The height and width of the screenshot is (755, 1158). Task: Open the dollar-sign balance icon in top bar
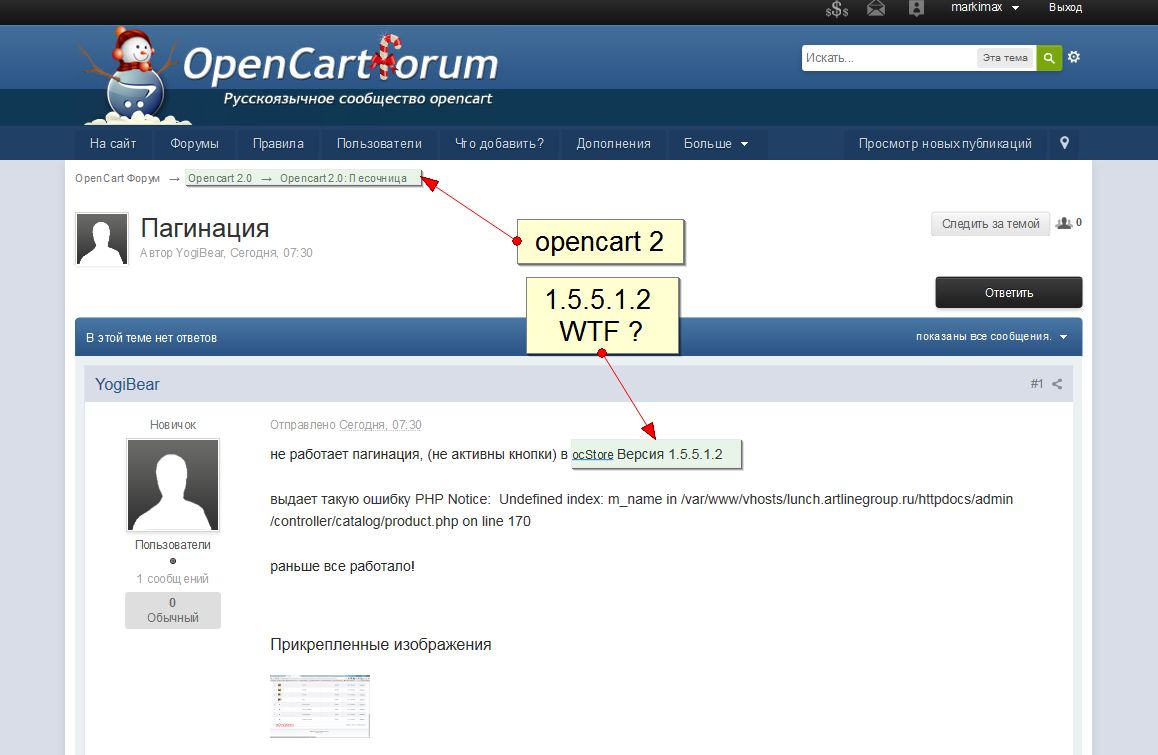(837, 8)
